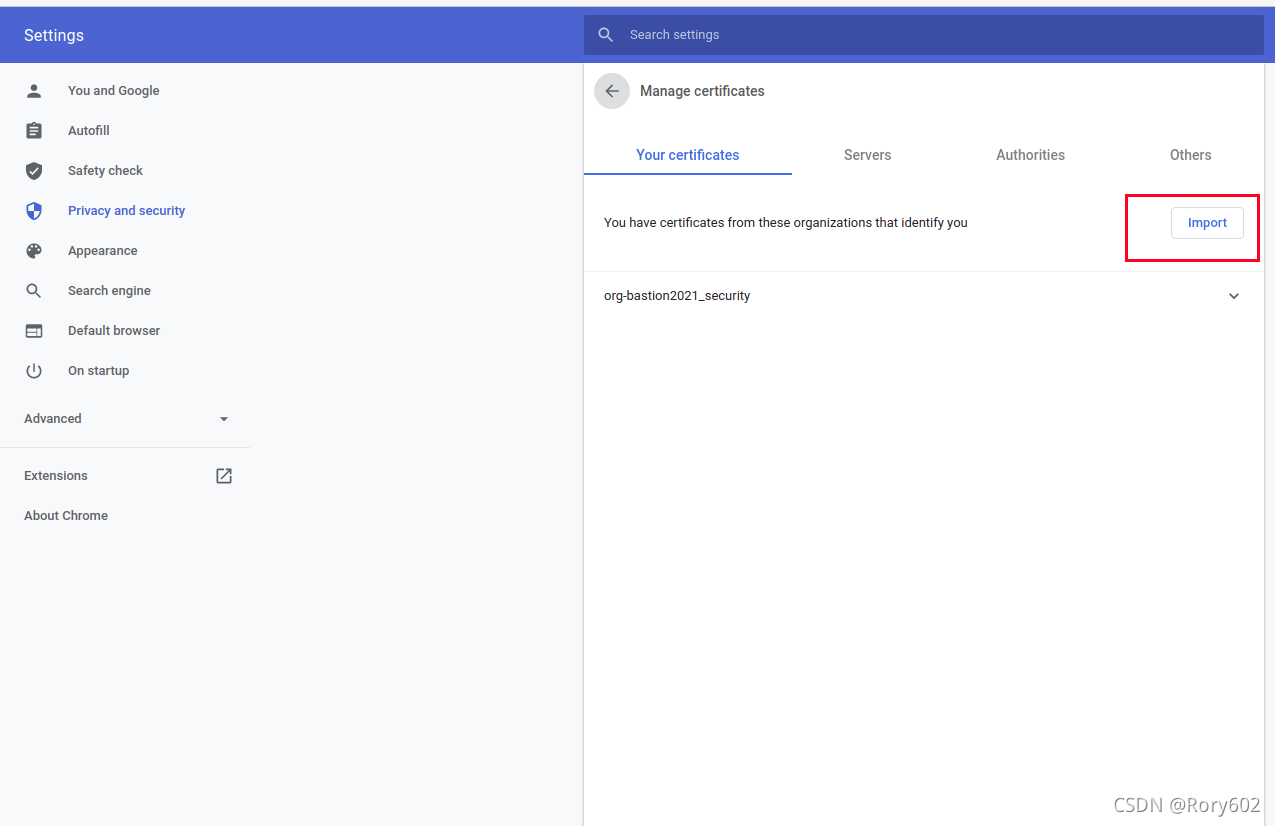1275x826 pixels.
Task: Click the search magnifier in the top bar
Action: (x=605, y=34)
